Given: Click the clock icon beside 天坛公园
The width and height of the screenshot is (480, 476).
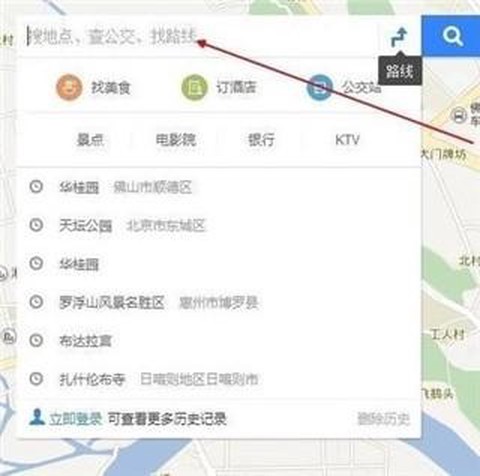Looking at the screenshot, I should pos(36,225).
